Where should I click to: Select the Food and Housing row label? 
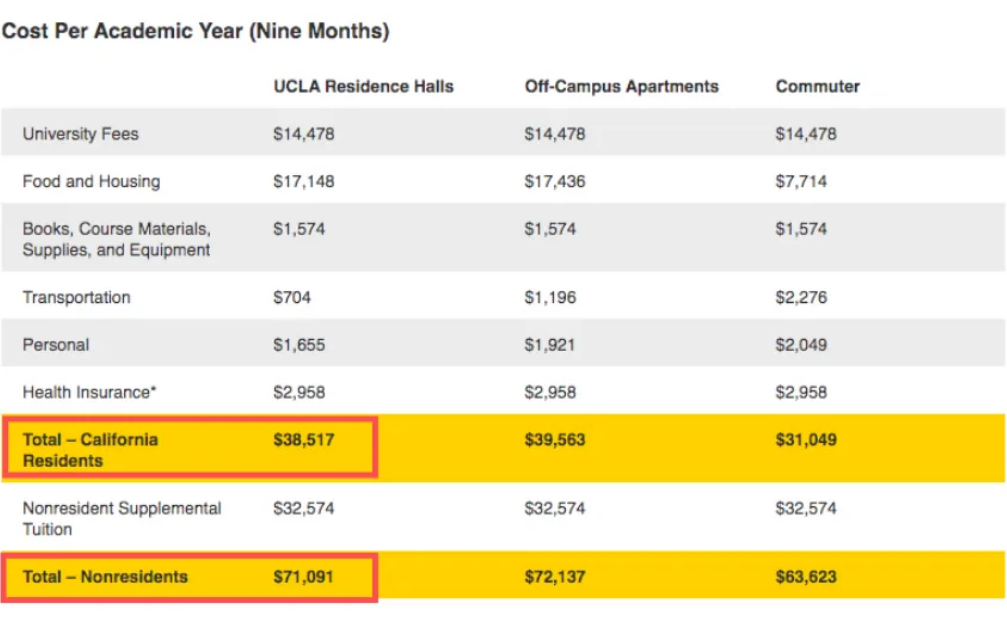[91, 182]
